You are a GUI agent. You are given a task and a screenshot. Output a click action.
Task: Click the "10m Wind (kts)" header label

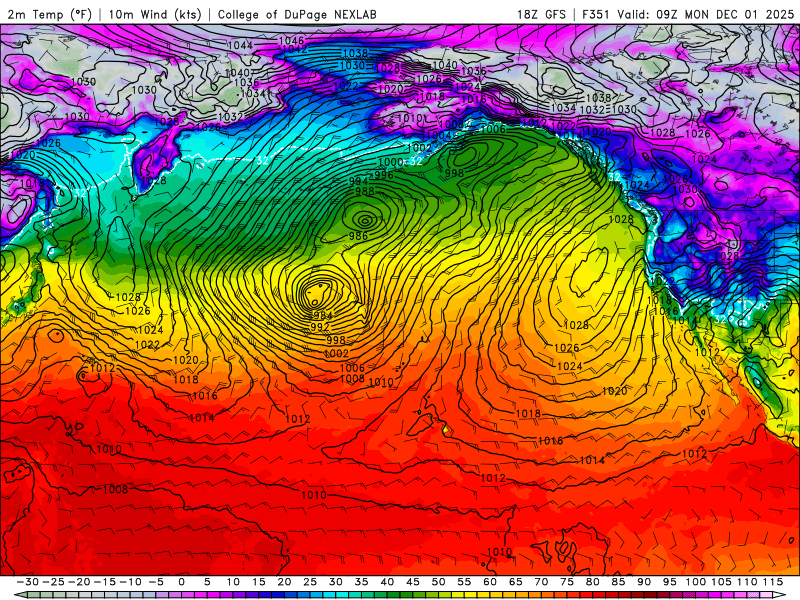(x=155, y=14)
